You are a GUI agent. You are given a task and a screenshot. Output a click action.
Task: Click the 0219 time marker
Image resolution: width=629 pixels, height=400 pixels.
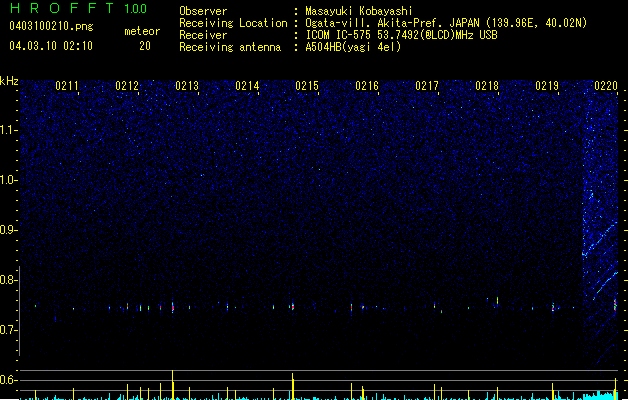[x=547, y=86]
